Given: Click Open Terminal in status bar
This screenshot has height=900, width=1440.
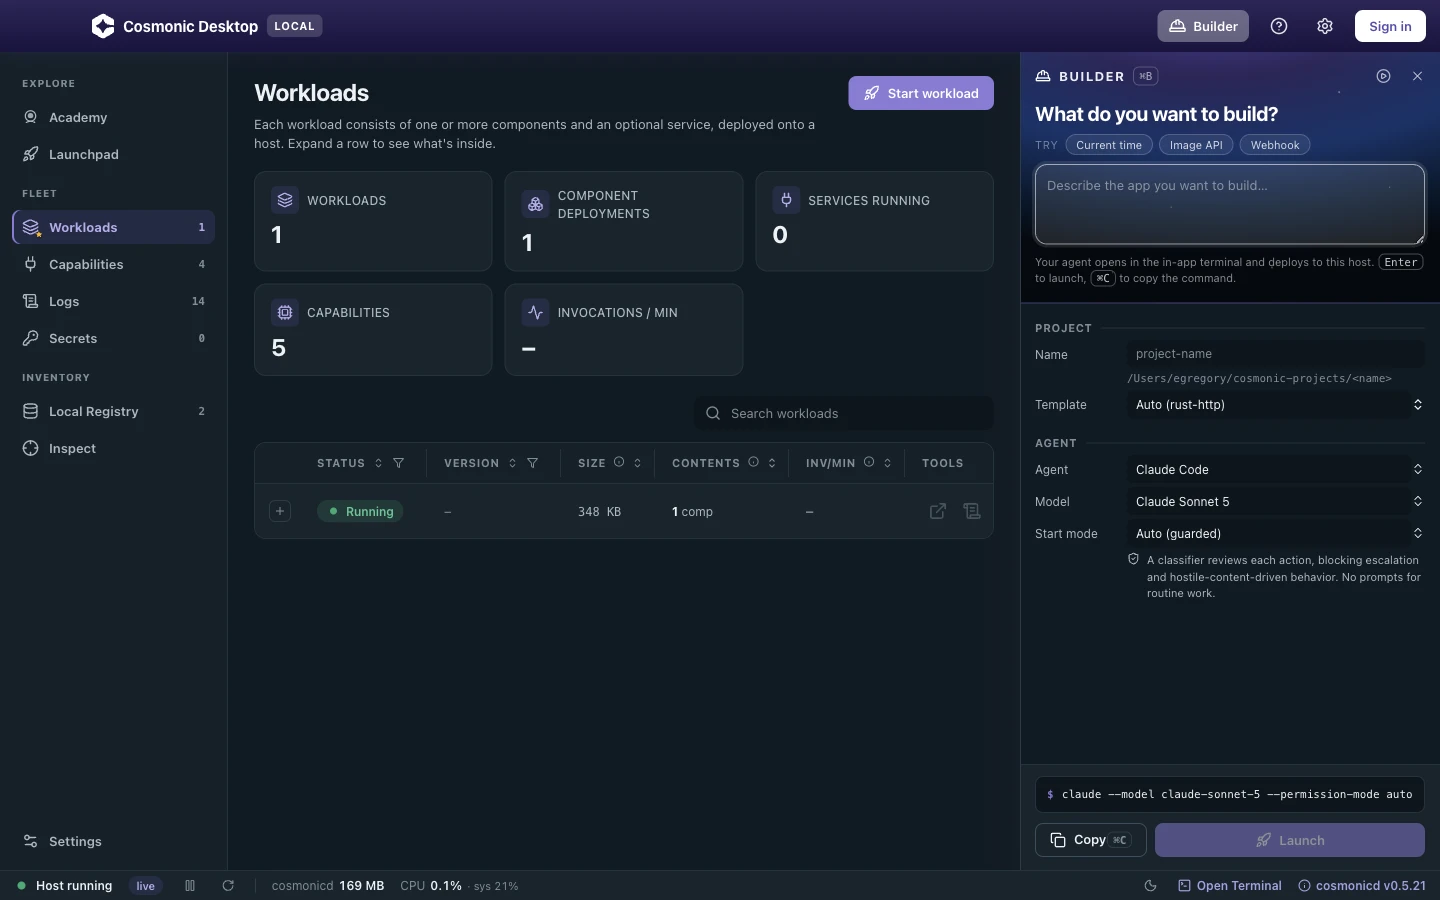Looking at the screenshot, I should click(1230, 886).
